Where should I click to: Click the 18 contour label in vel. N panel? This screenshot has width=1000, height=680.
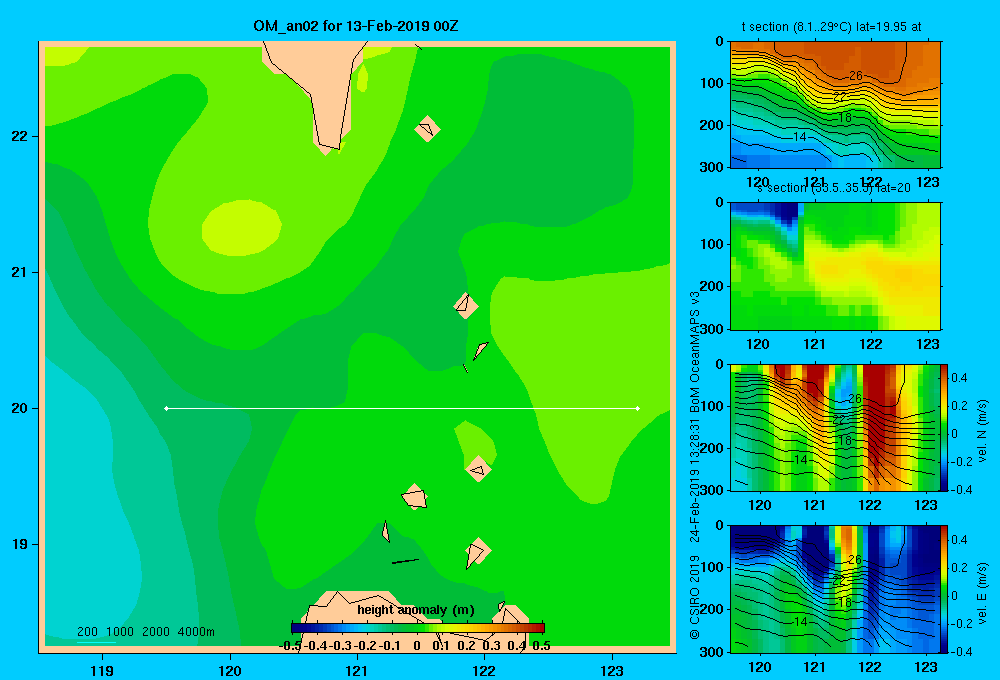[844, 440]
